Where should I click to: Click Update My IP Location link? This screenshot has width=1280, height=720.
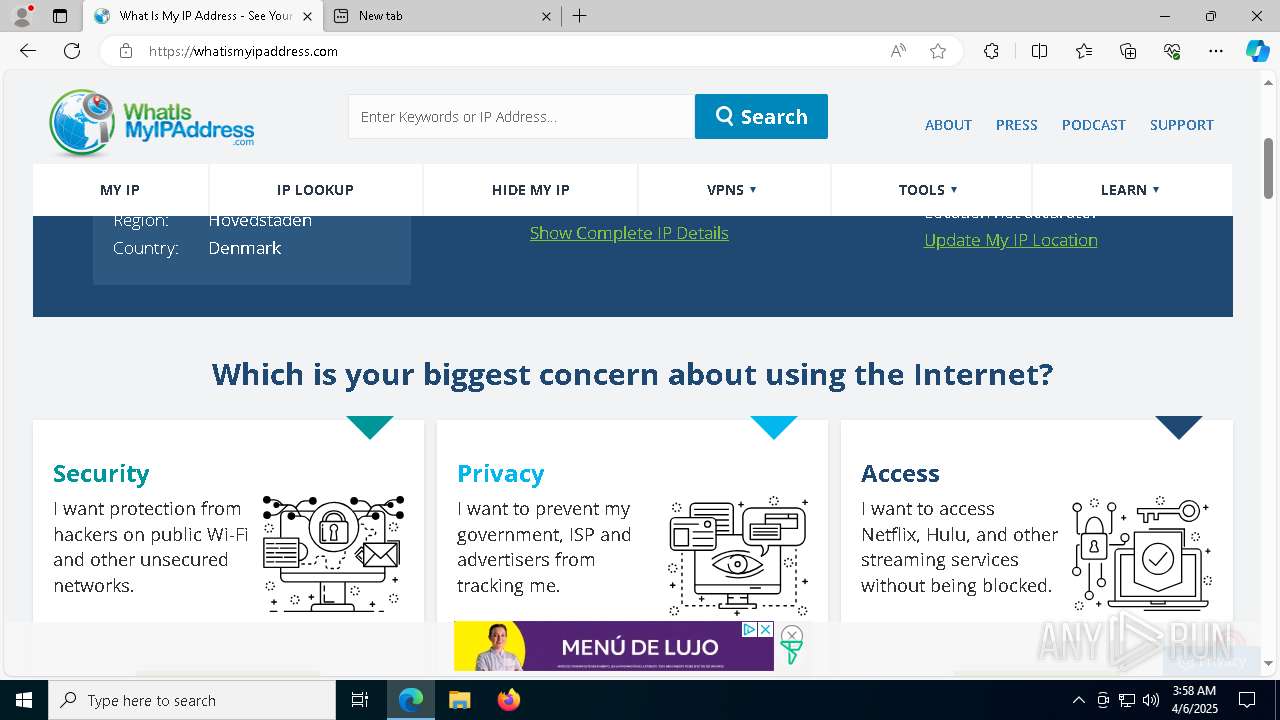pos(1011,240)
